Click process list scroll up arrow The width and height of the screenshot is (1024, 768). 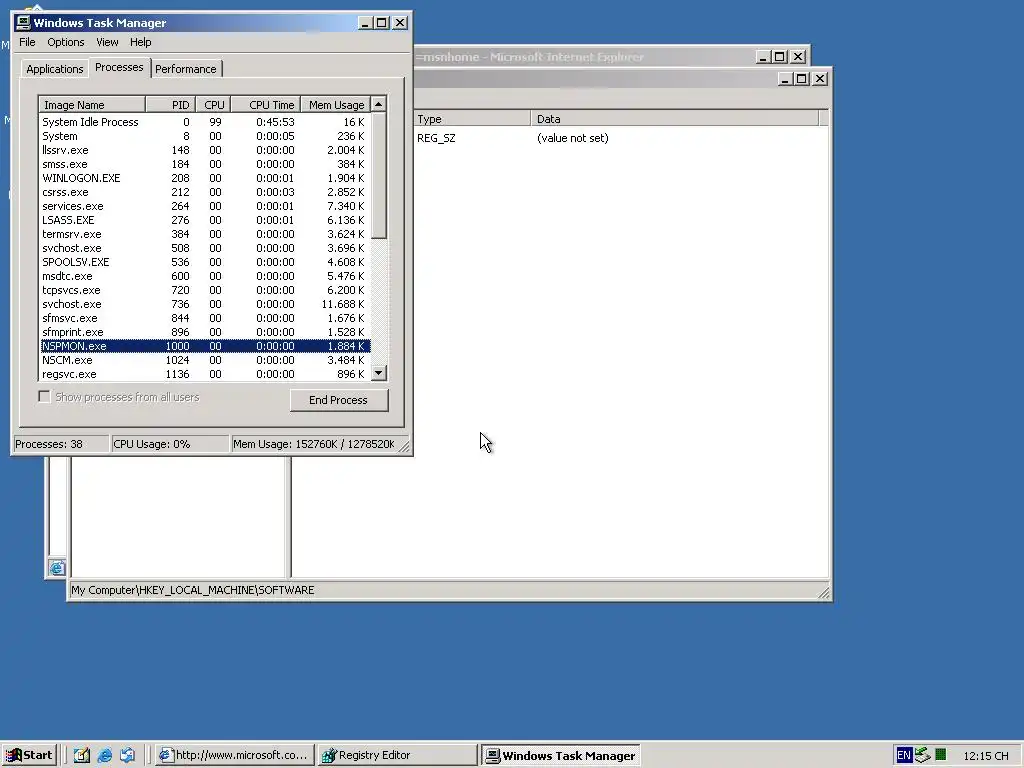click(x=379, y=104)
